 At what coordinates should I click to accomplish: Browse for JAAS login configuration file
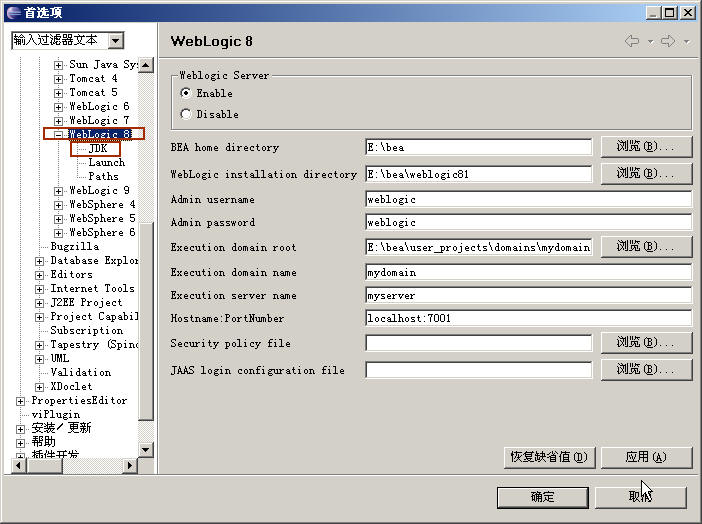(646, 369)
